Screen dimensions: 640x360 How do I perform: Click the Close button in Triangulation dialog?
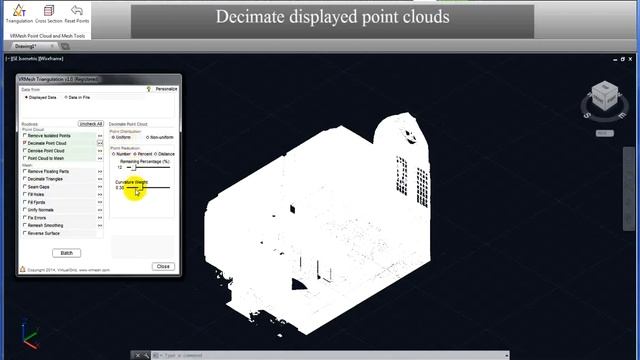(x=163, y=267)
